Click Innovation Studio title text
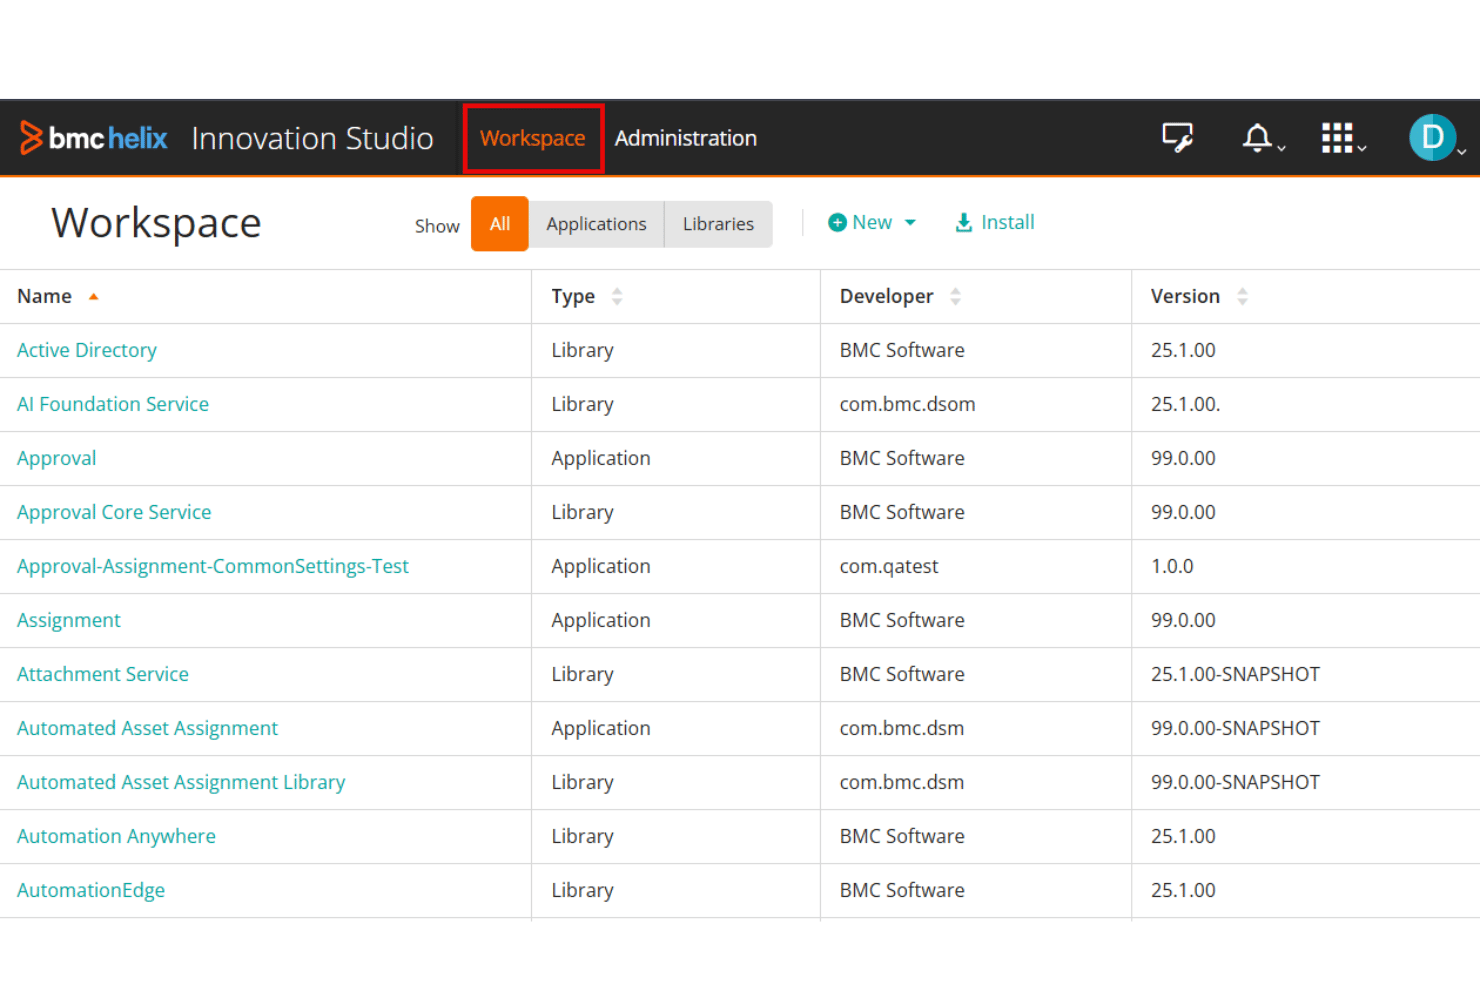The height and width of the screenshot is (987, 1480). pyautogui.click(x=312, y=138)
